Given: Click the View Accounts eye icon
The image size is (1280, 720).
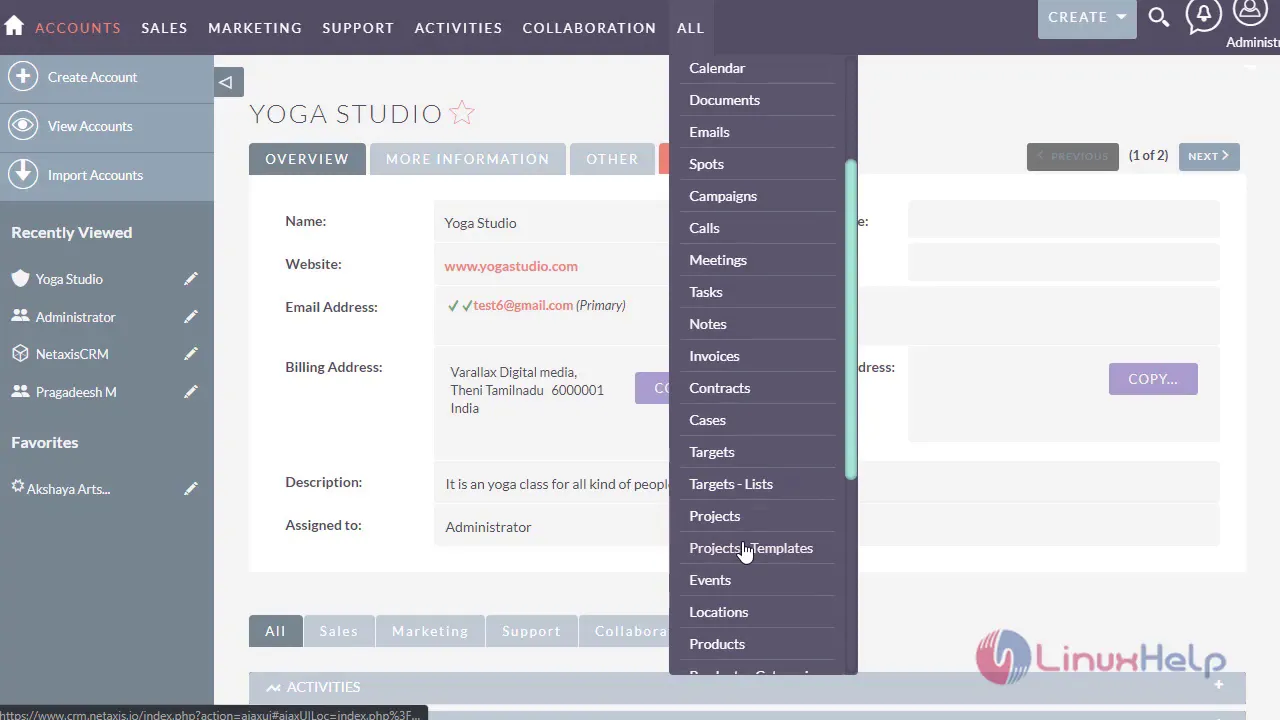Looking at the screenshot, I should (22, 125).
